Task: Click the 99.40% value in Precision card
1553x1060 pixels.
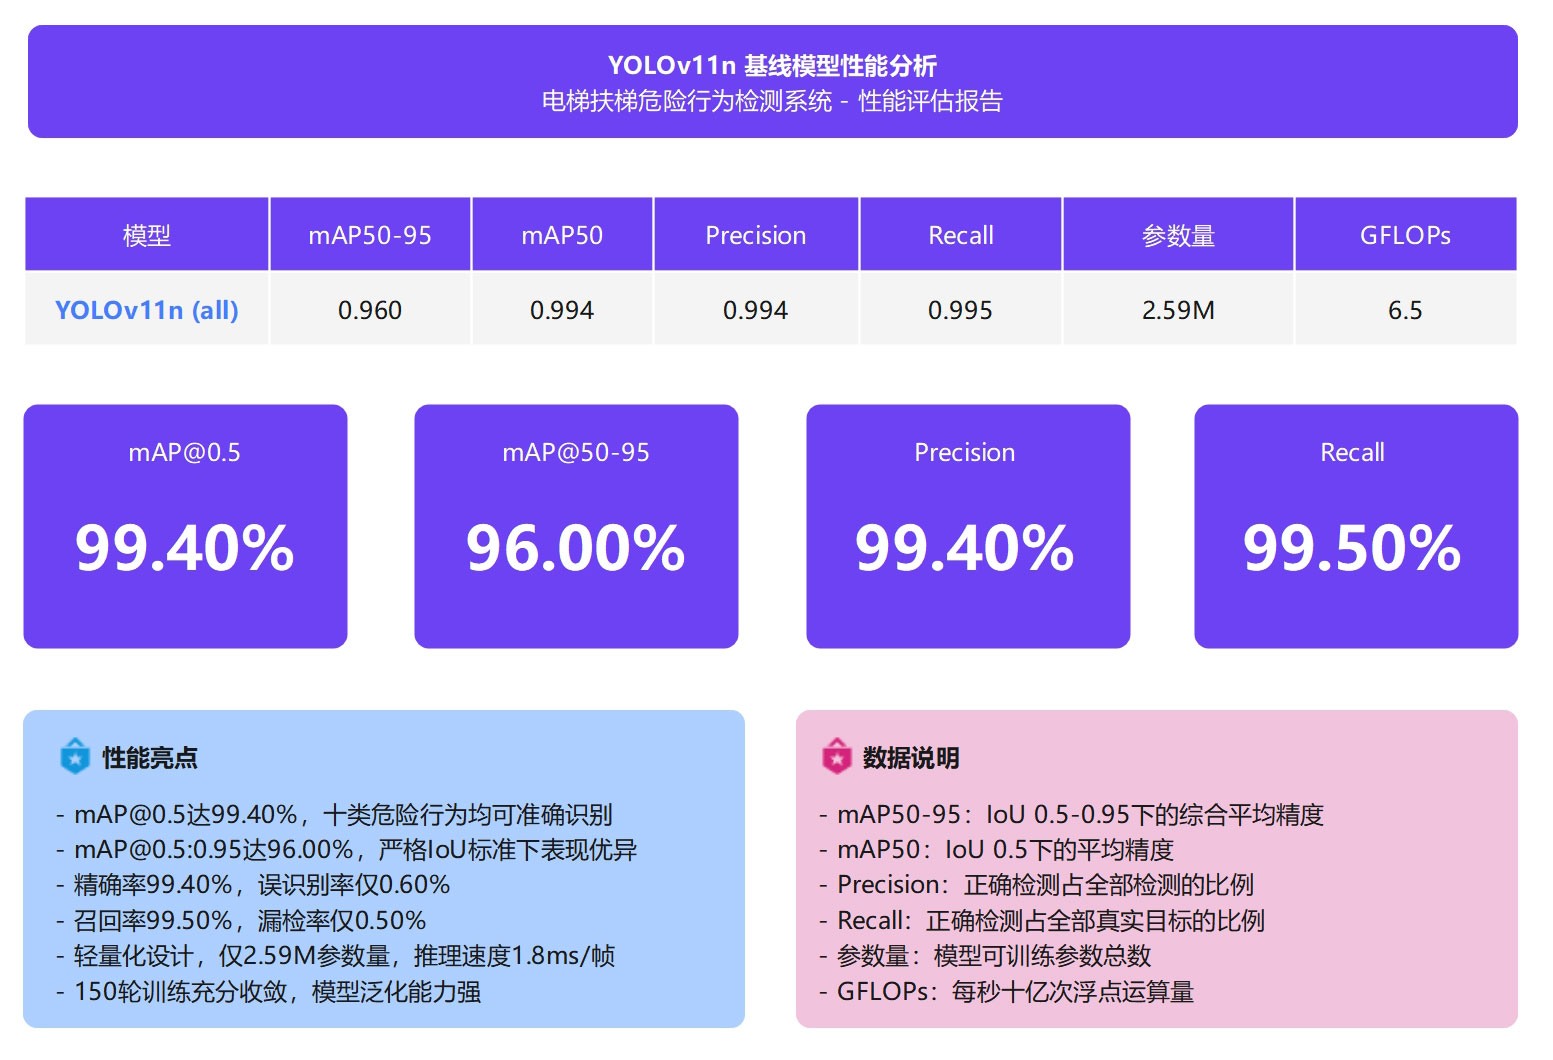Action: [x=965, y=548]
